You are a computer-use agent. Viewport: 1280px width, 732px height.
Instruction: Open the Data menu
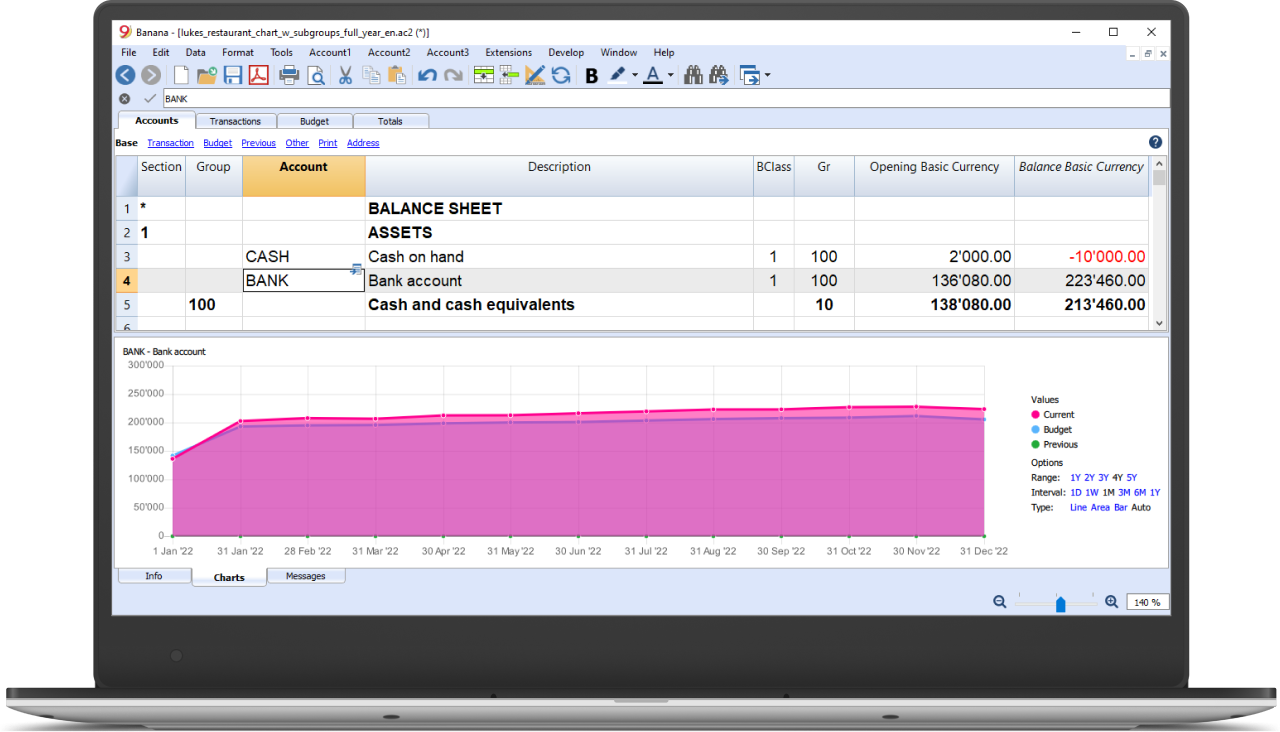click(x=196, y=52)
